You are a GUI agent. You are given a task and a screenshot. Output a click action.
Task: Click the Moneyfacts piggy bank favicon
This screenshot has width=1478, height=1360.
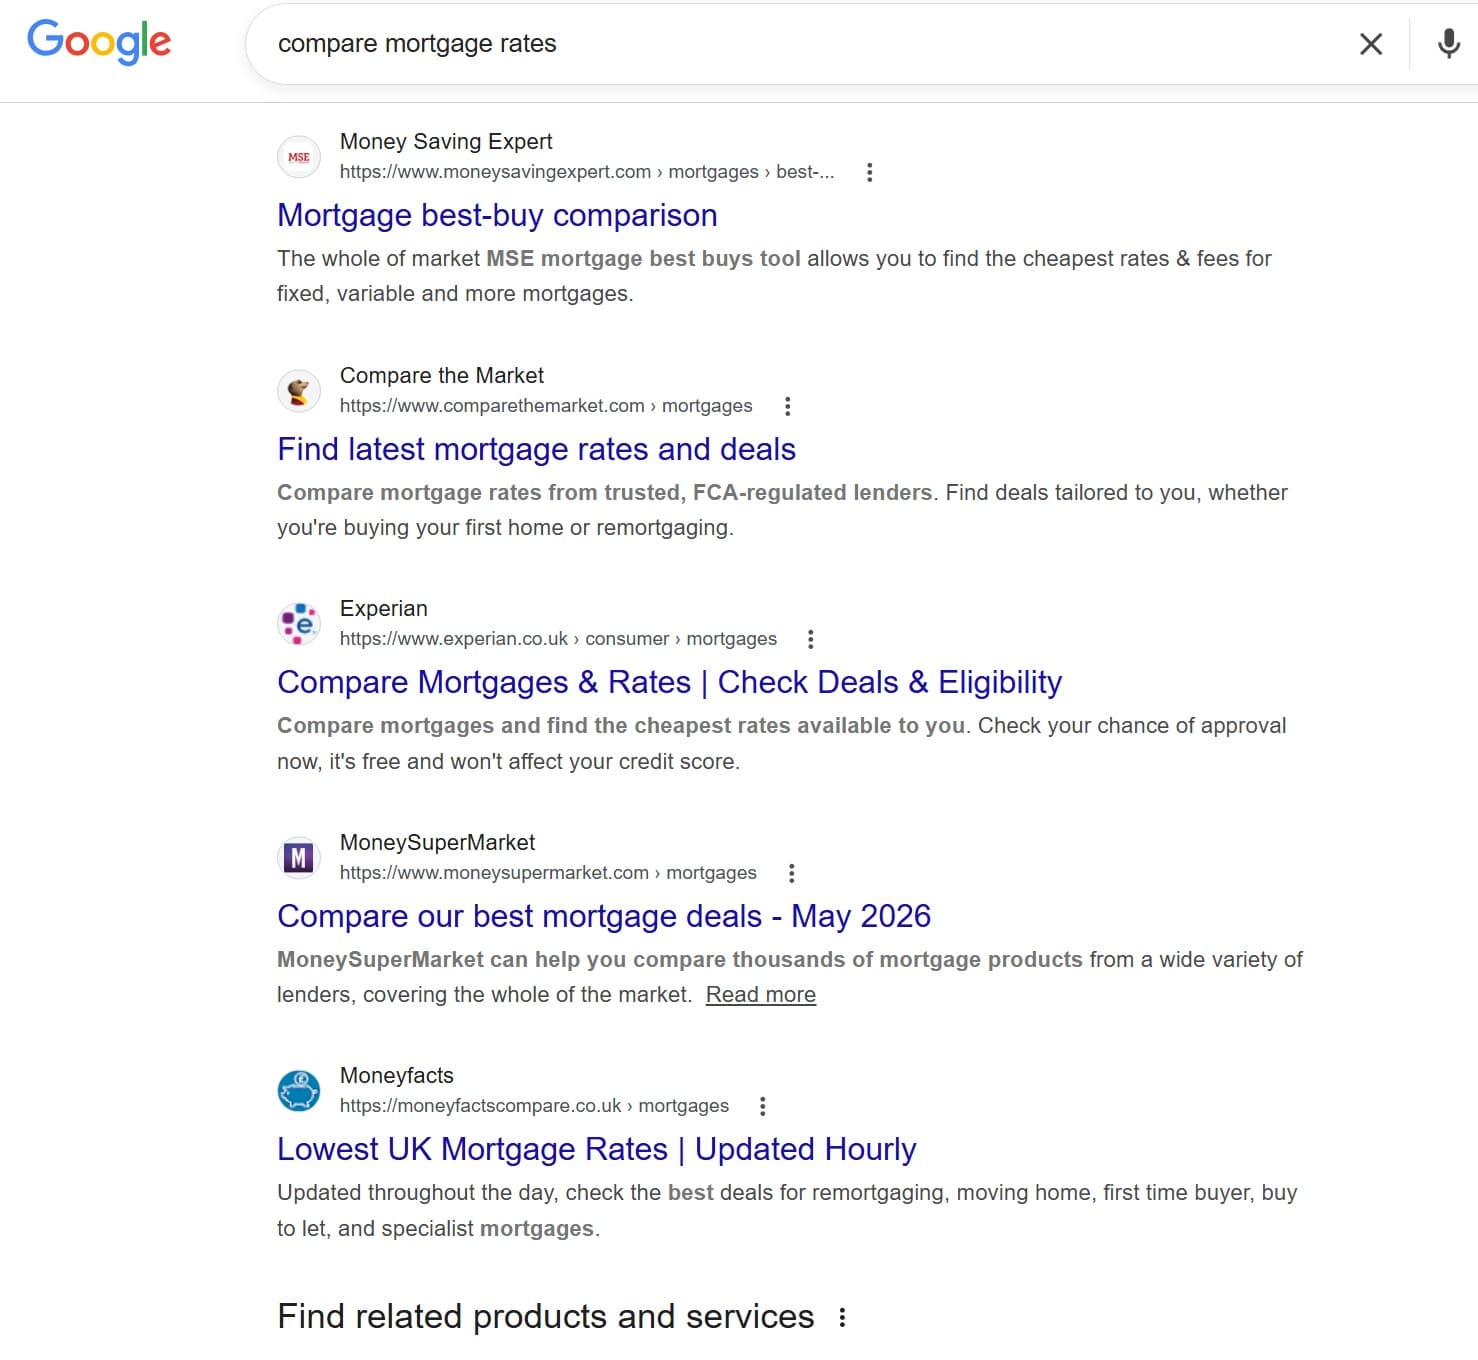[x=299, y=1091]
